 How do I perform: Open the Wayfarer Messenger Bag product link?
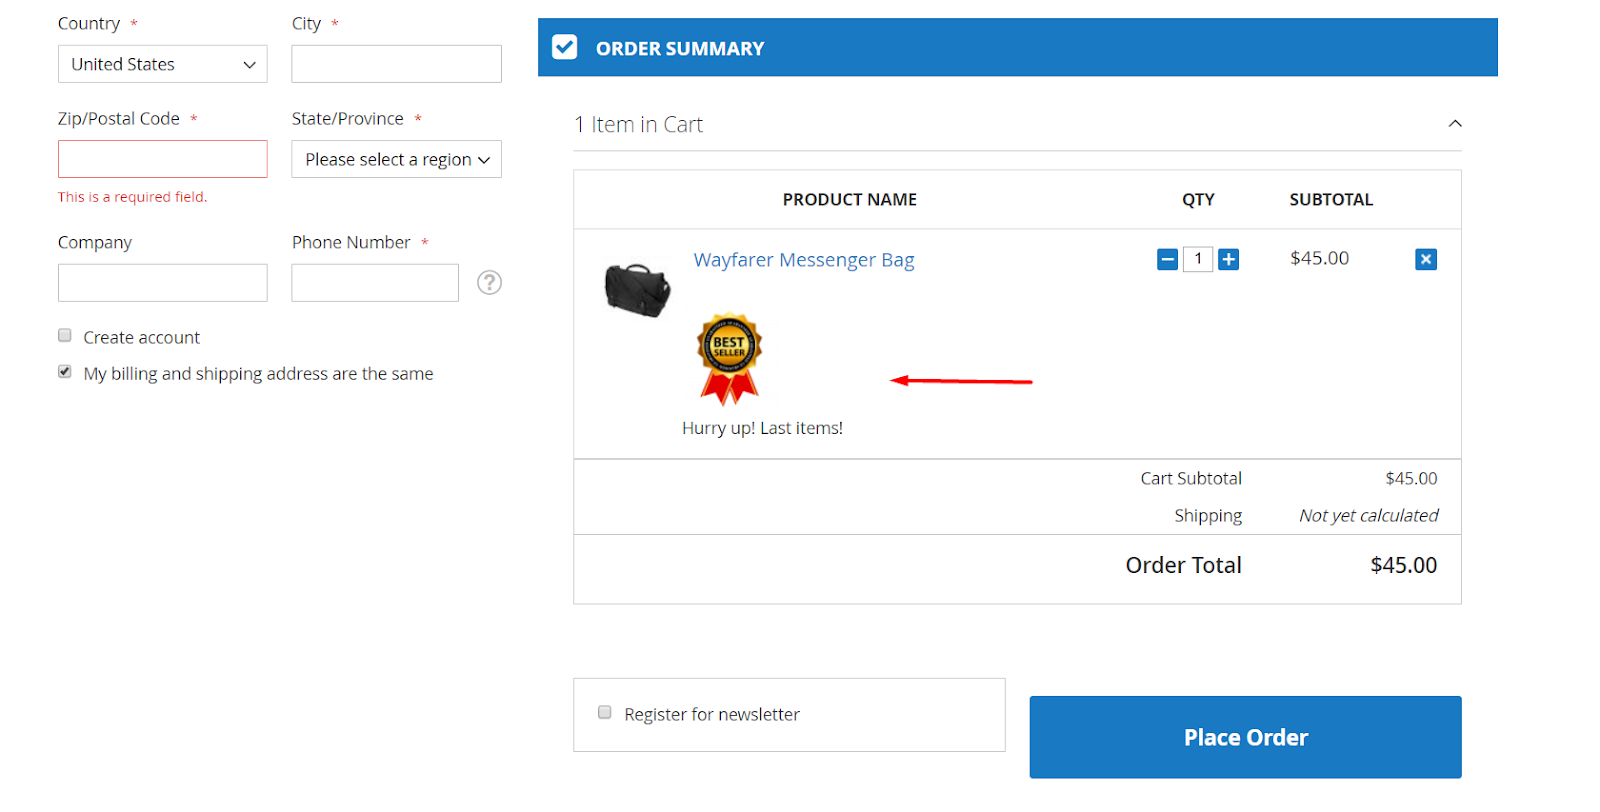[804, 260]
